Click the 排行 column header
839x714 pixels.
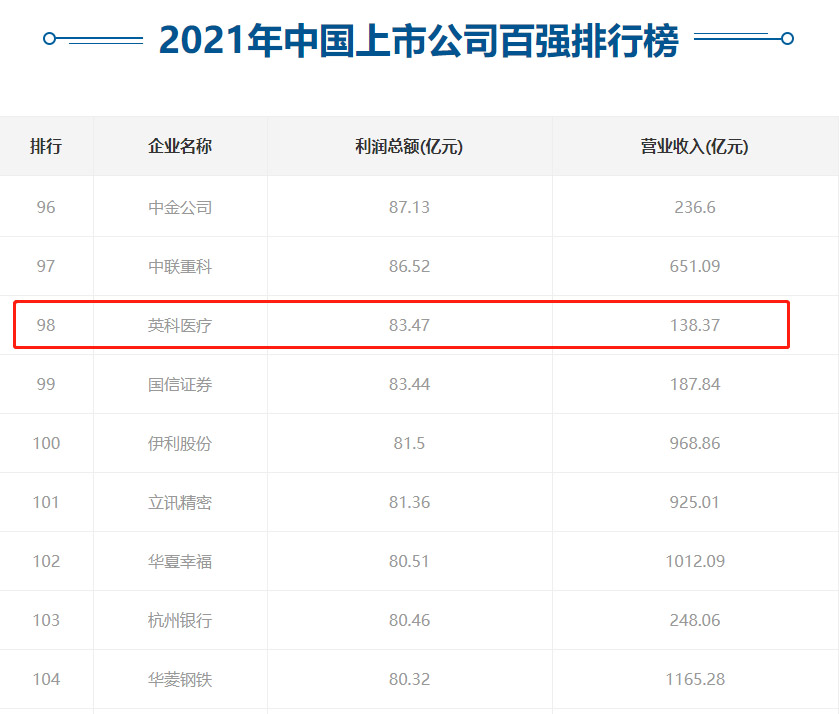coord(46,146)
